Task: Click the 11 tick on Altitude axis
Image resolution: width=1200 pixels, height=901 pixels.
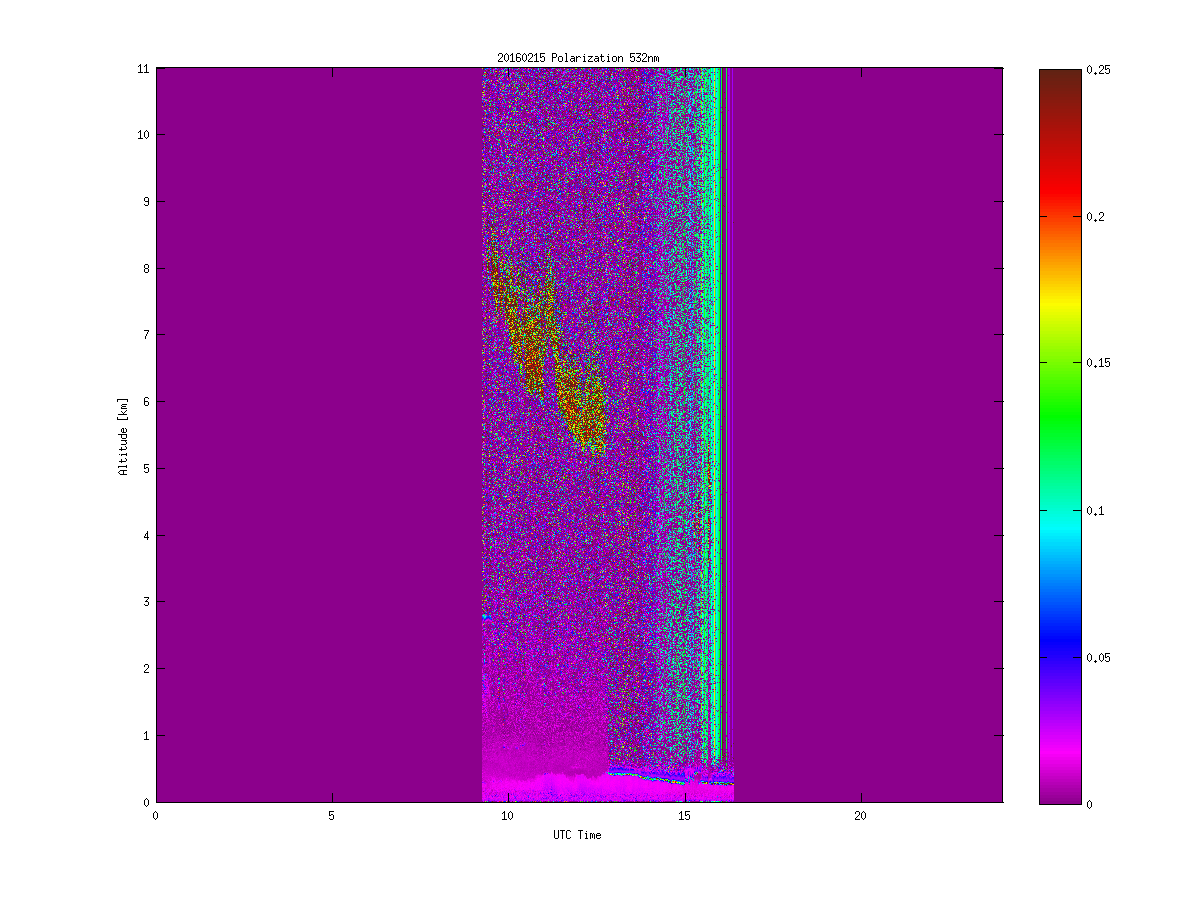Action: tap(143, 68)
